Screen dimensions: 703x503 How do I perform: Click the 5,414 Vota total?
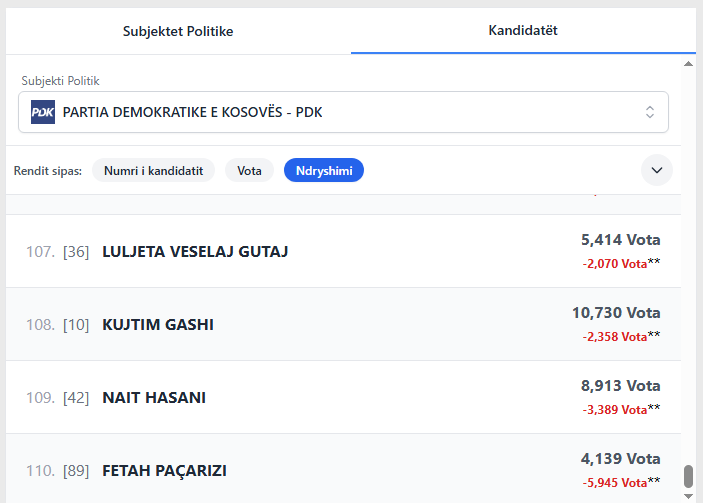620,240
